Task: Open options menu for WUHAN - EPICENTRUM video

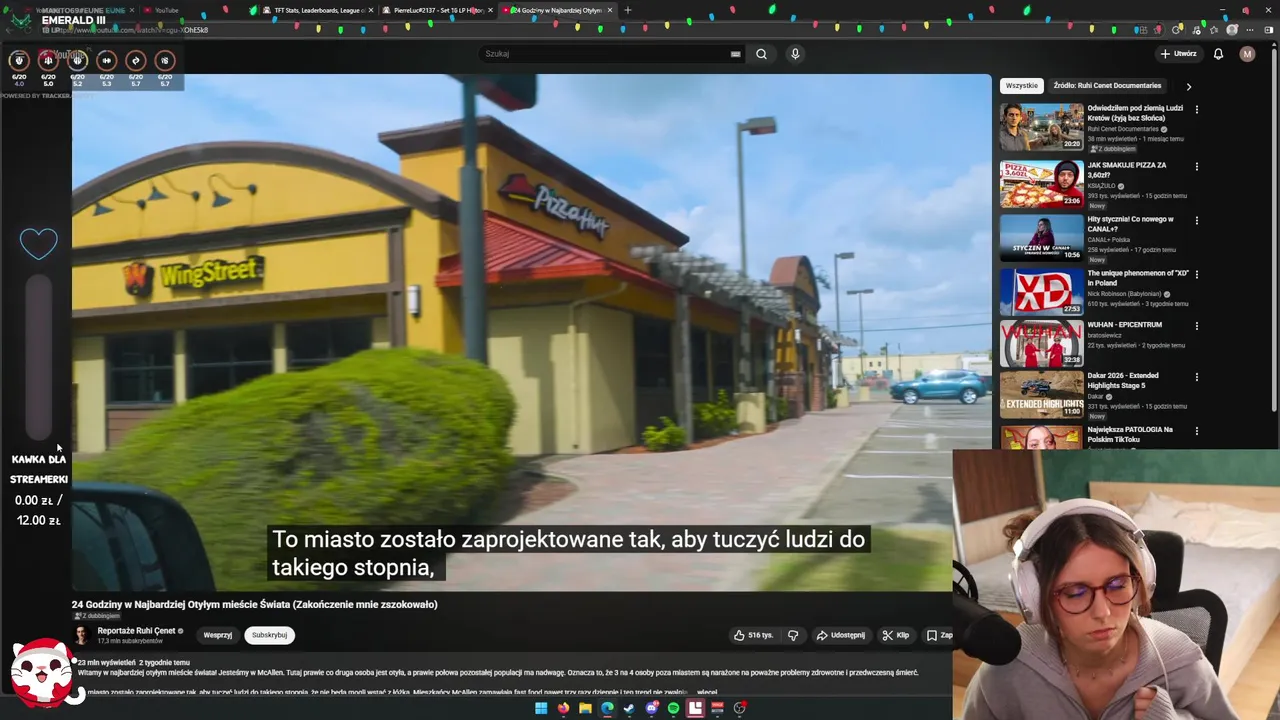Action: [1197, 326]
